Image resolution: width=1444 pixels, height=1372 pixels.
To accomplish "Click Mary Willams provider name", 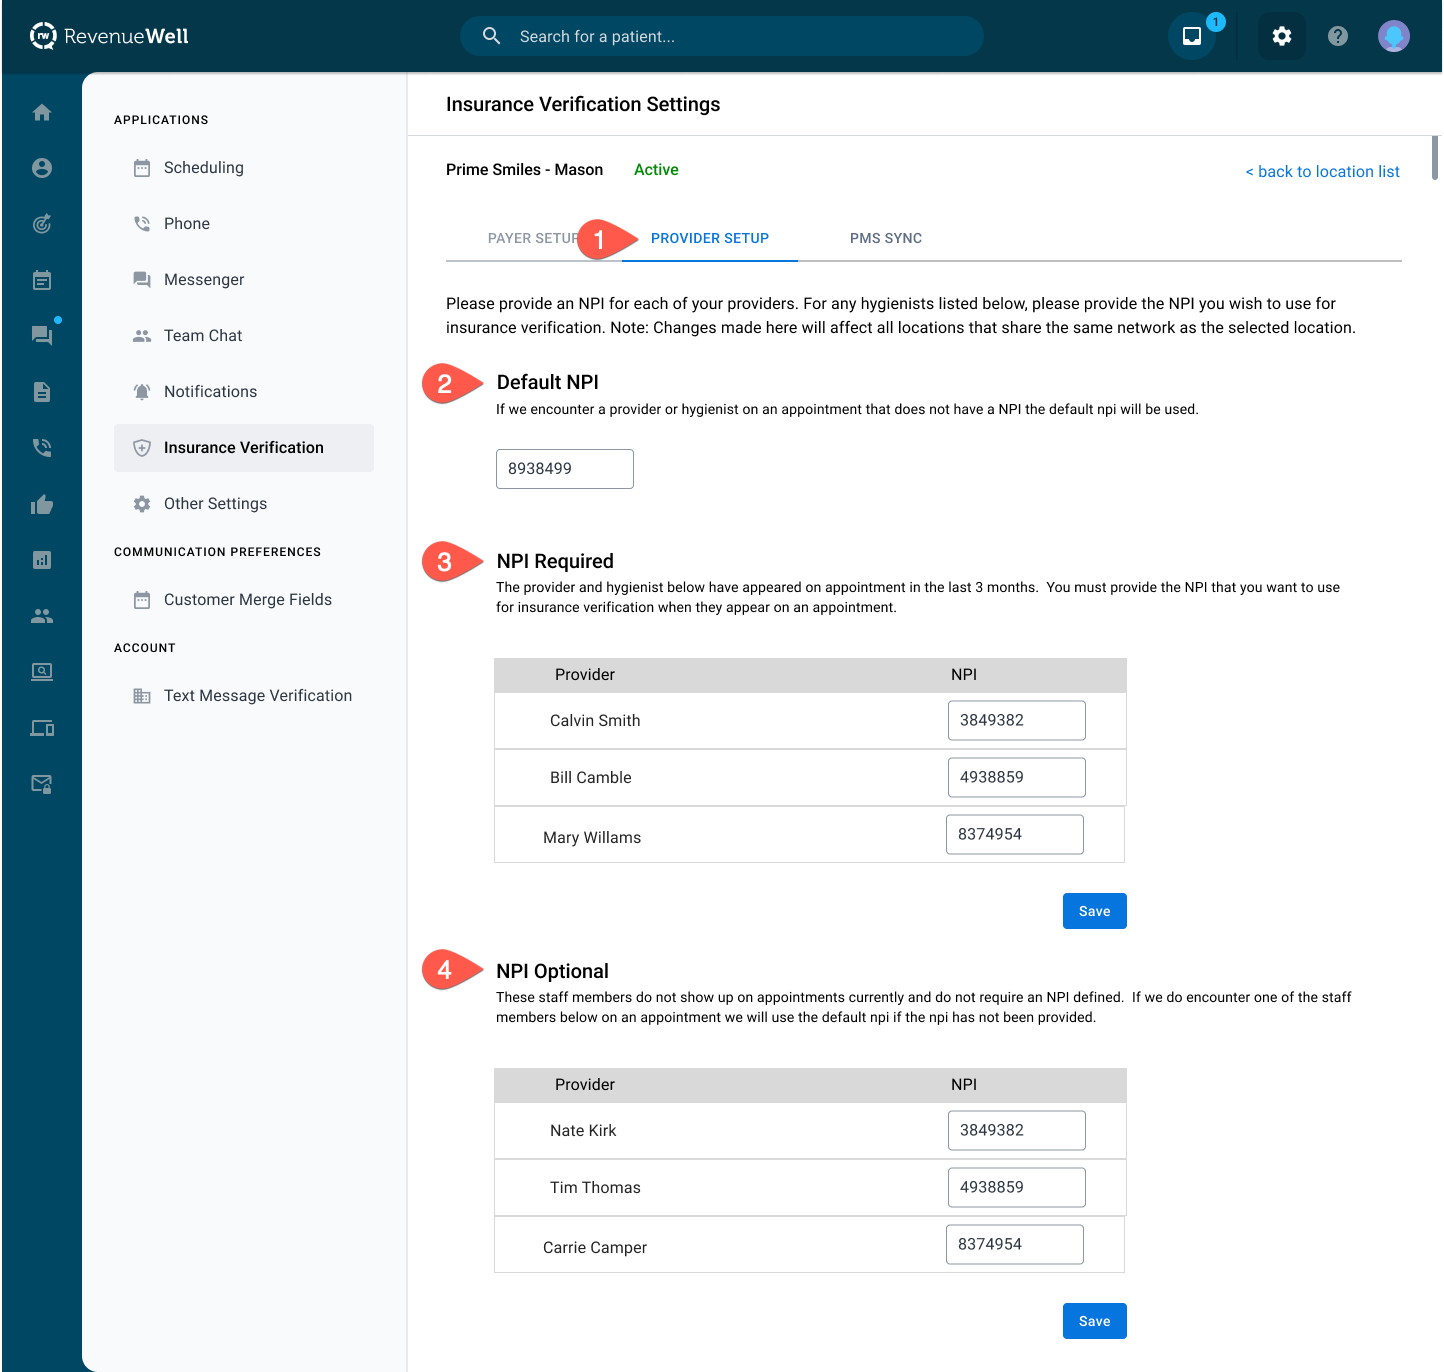I will coord(592,838).
